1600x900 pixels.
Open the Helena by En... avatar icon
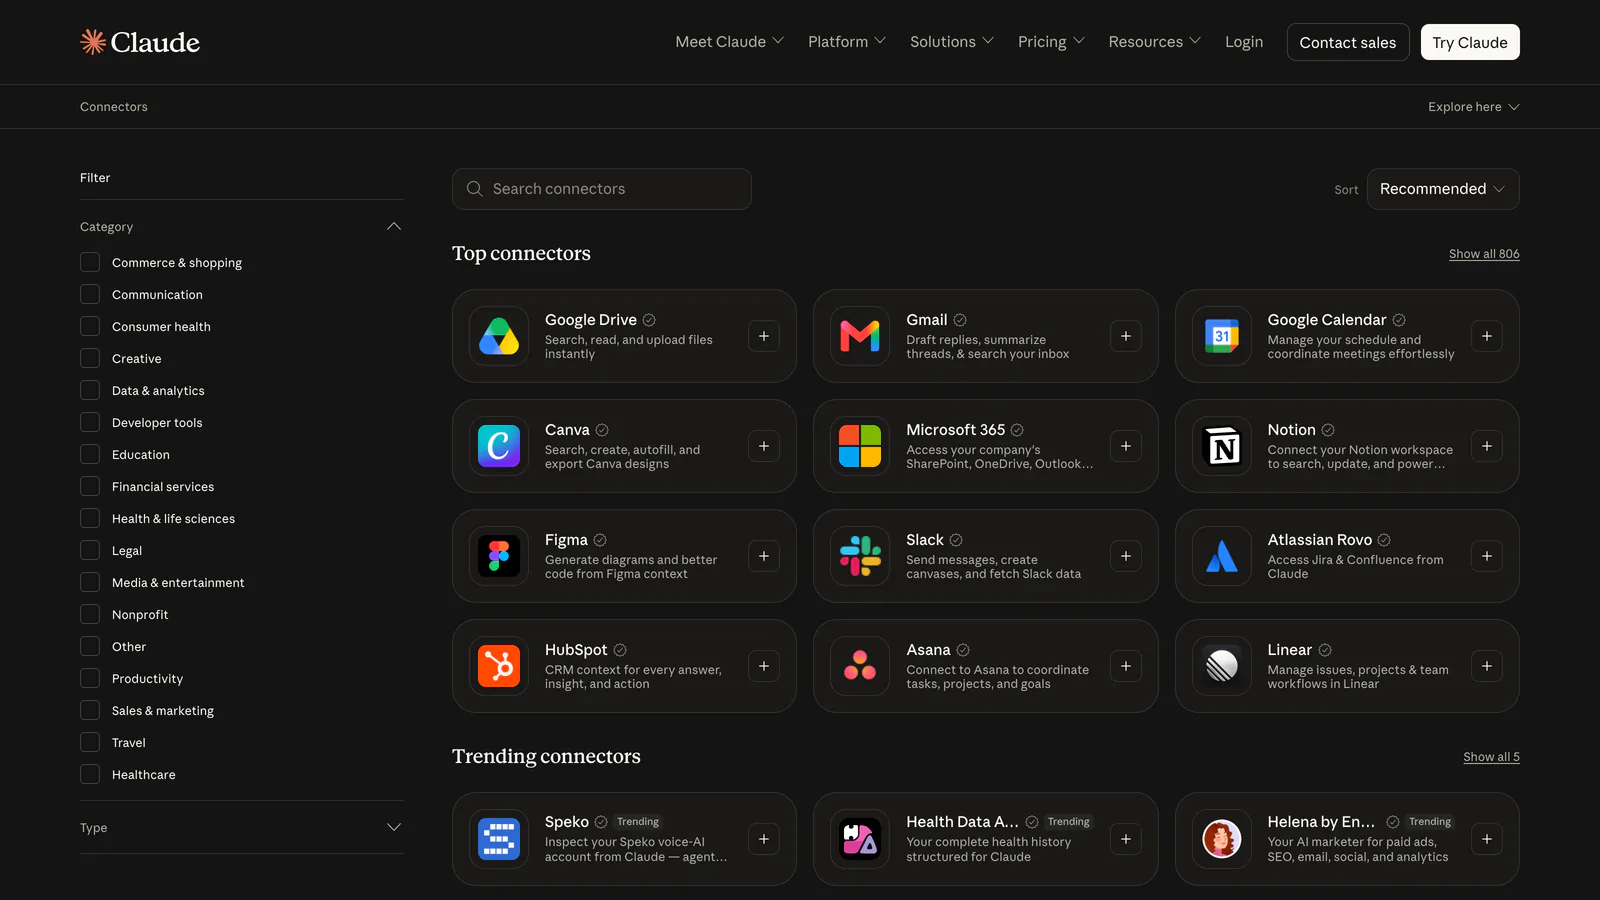coord(1222,839)
